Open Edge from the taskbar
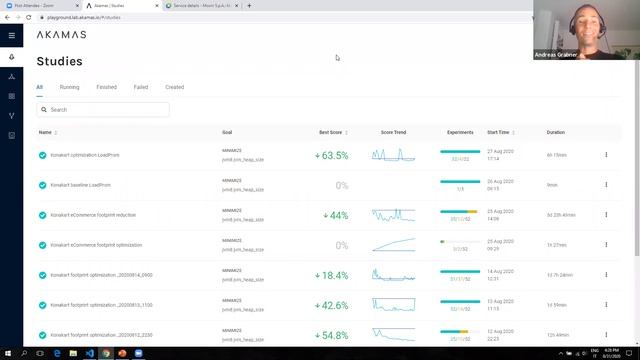640x360 pixels. coord(57,353)
